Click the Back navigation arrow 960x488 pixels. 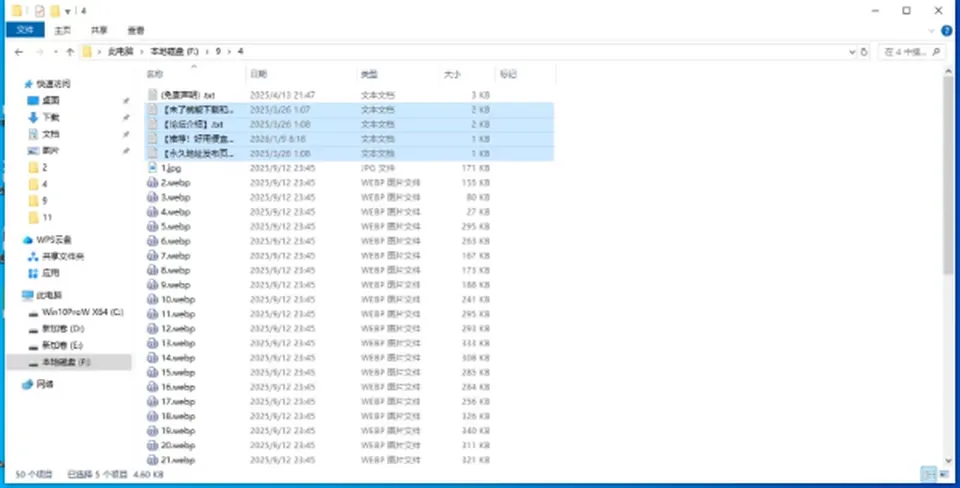(19, 52)
